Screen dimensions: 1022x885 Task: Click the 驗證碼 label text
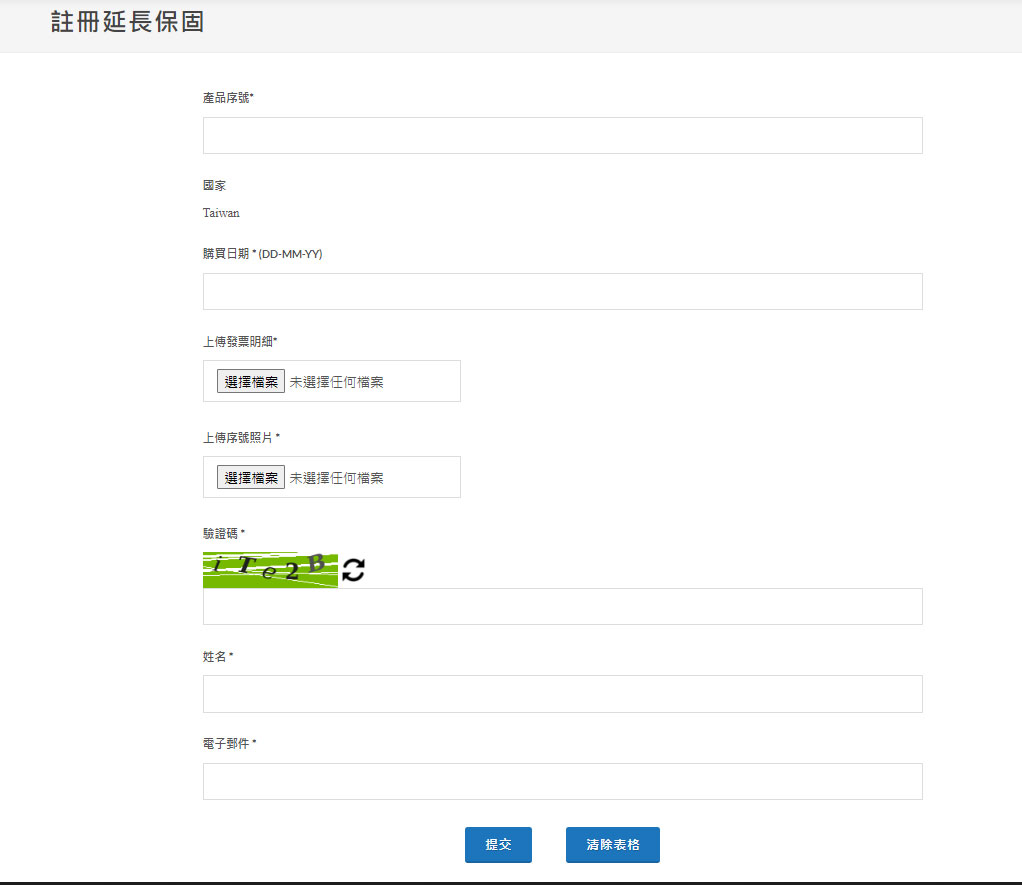point(224,533)
